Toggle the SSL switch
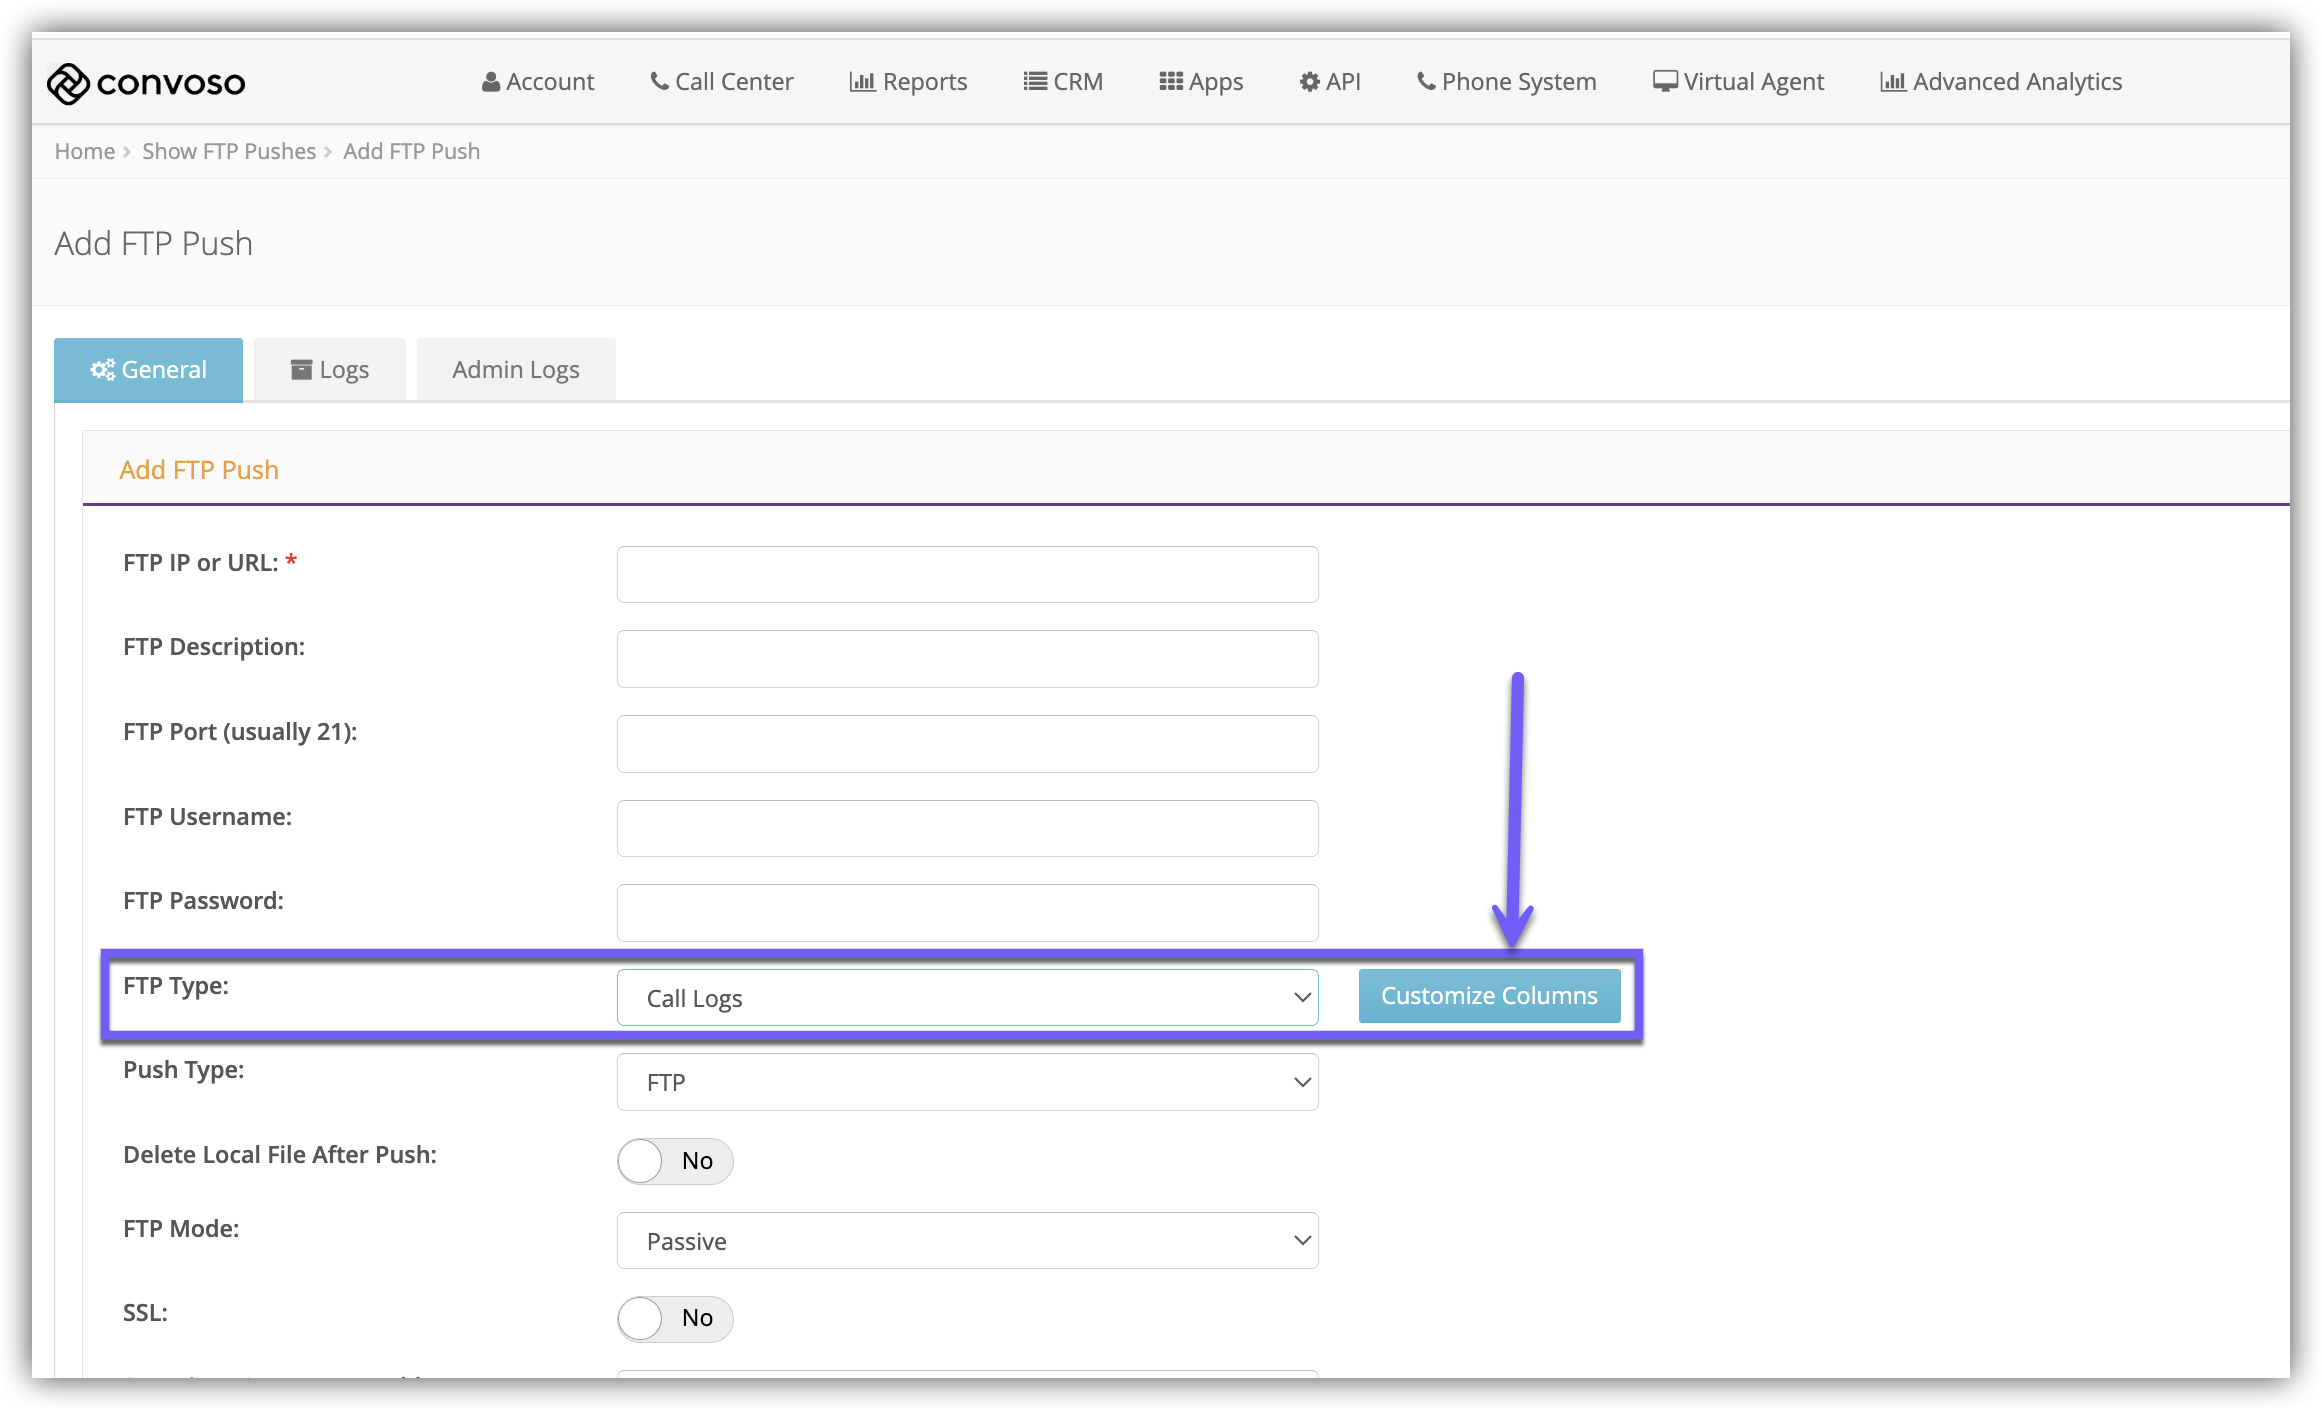 675,1318
